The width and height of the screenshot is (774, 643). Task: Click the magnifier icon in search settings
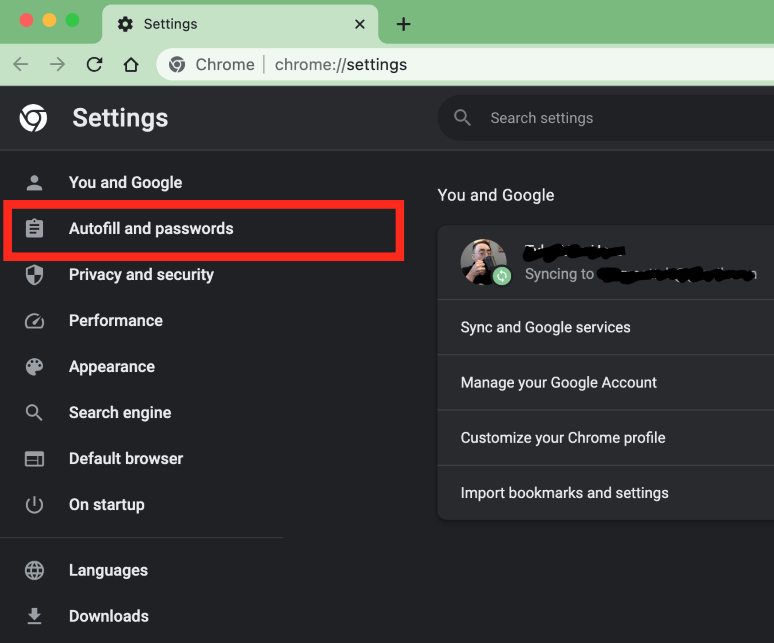tap(463, 117)
